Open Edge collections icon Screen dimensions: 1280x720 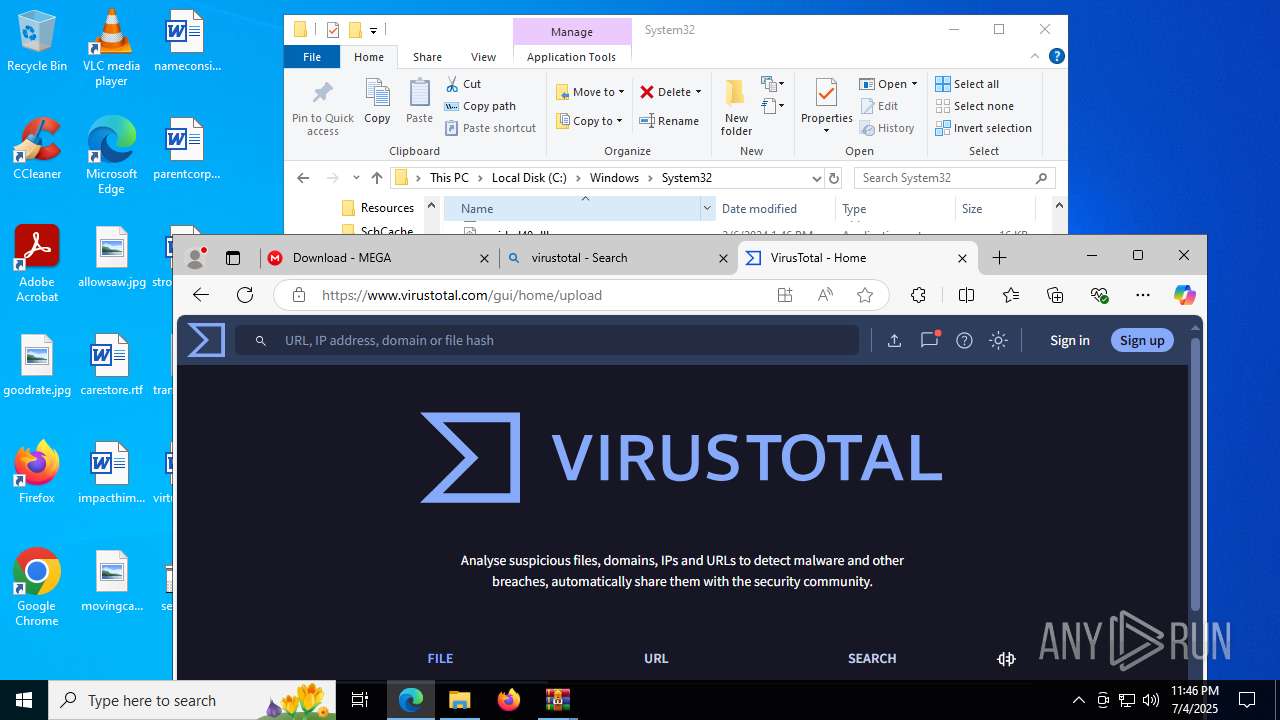pos(1055,295)
